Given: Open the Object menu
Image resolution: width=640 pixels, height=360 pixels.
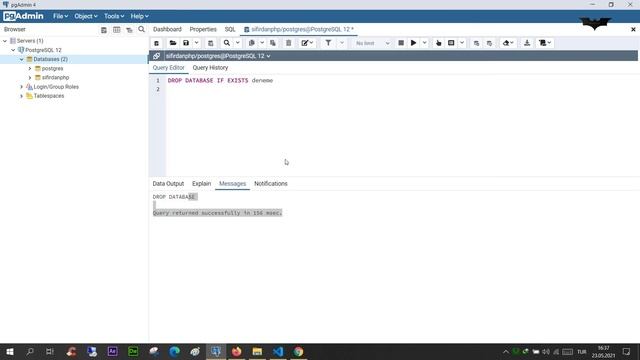Looking at the screenshot, I should click(x=86, y=16).
